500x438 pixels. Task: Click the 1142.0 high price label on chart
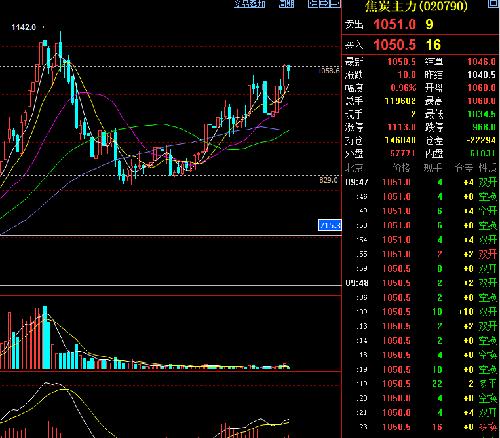click(x=23, y=27)
